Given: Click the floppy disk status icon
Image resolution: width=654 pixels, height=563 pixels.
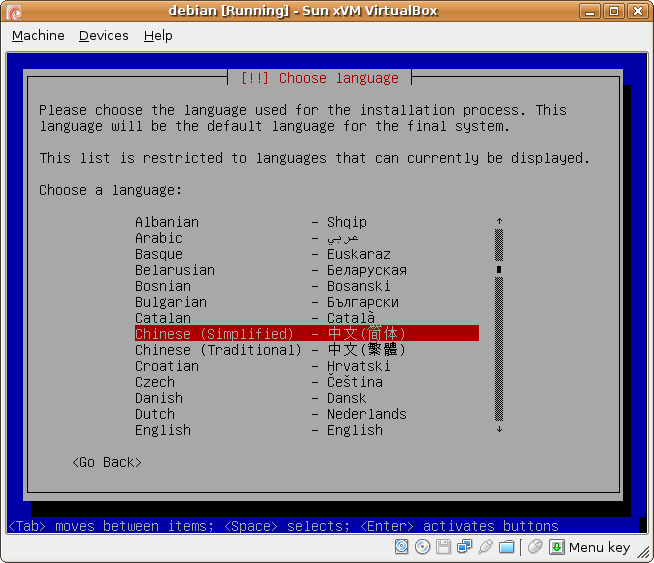Looking at the screenshot, I should click(x=443, y=546).
